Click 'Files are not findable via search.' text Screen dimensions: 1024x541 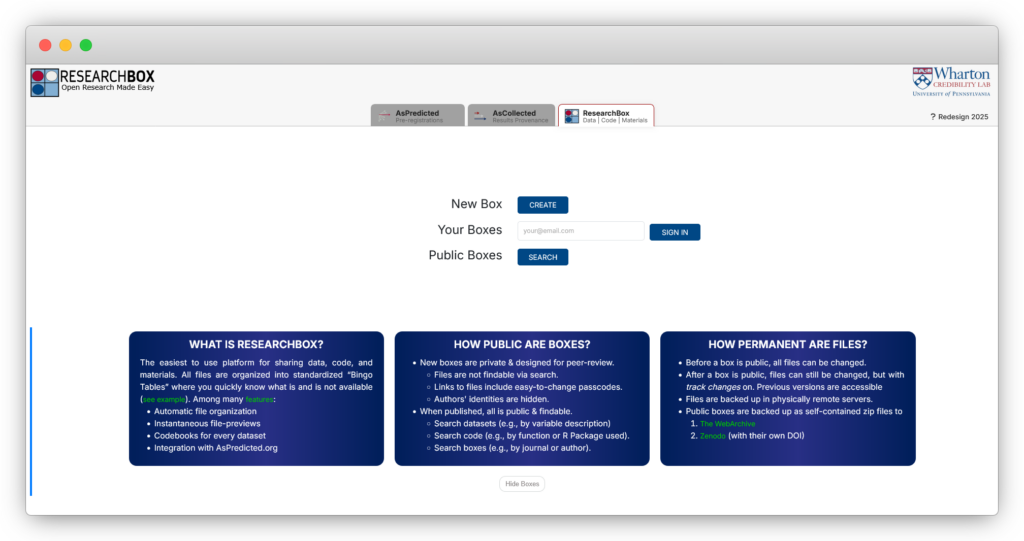click(496, 375)
